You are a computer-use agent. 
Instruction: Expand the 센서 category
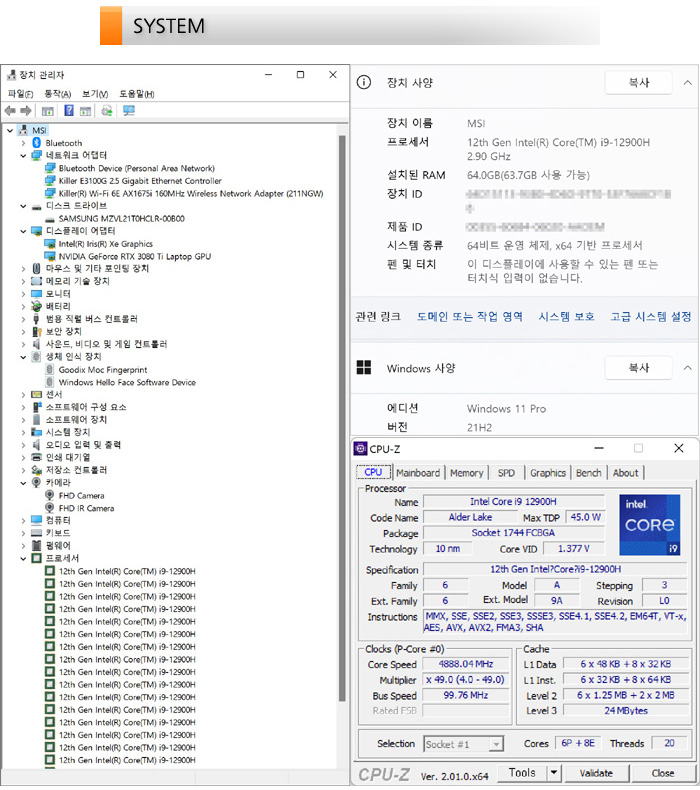point(23,395)
